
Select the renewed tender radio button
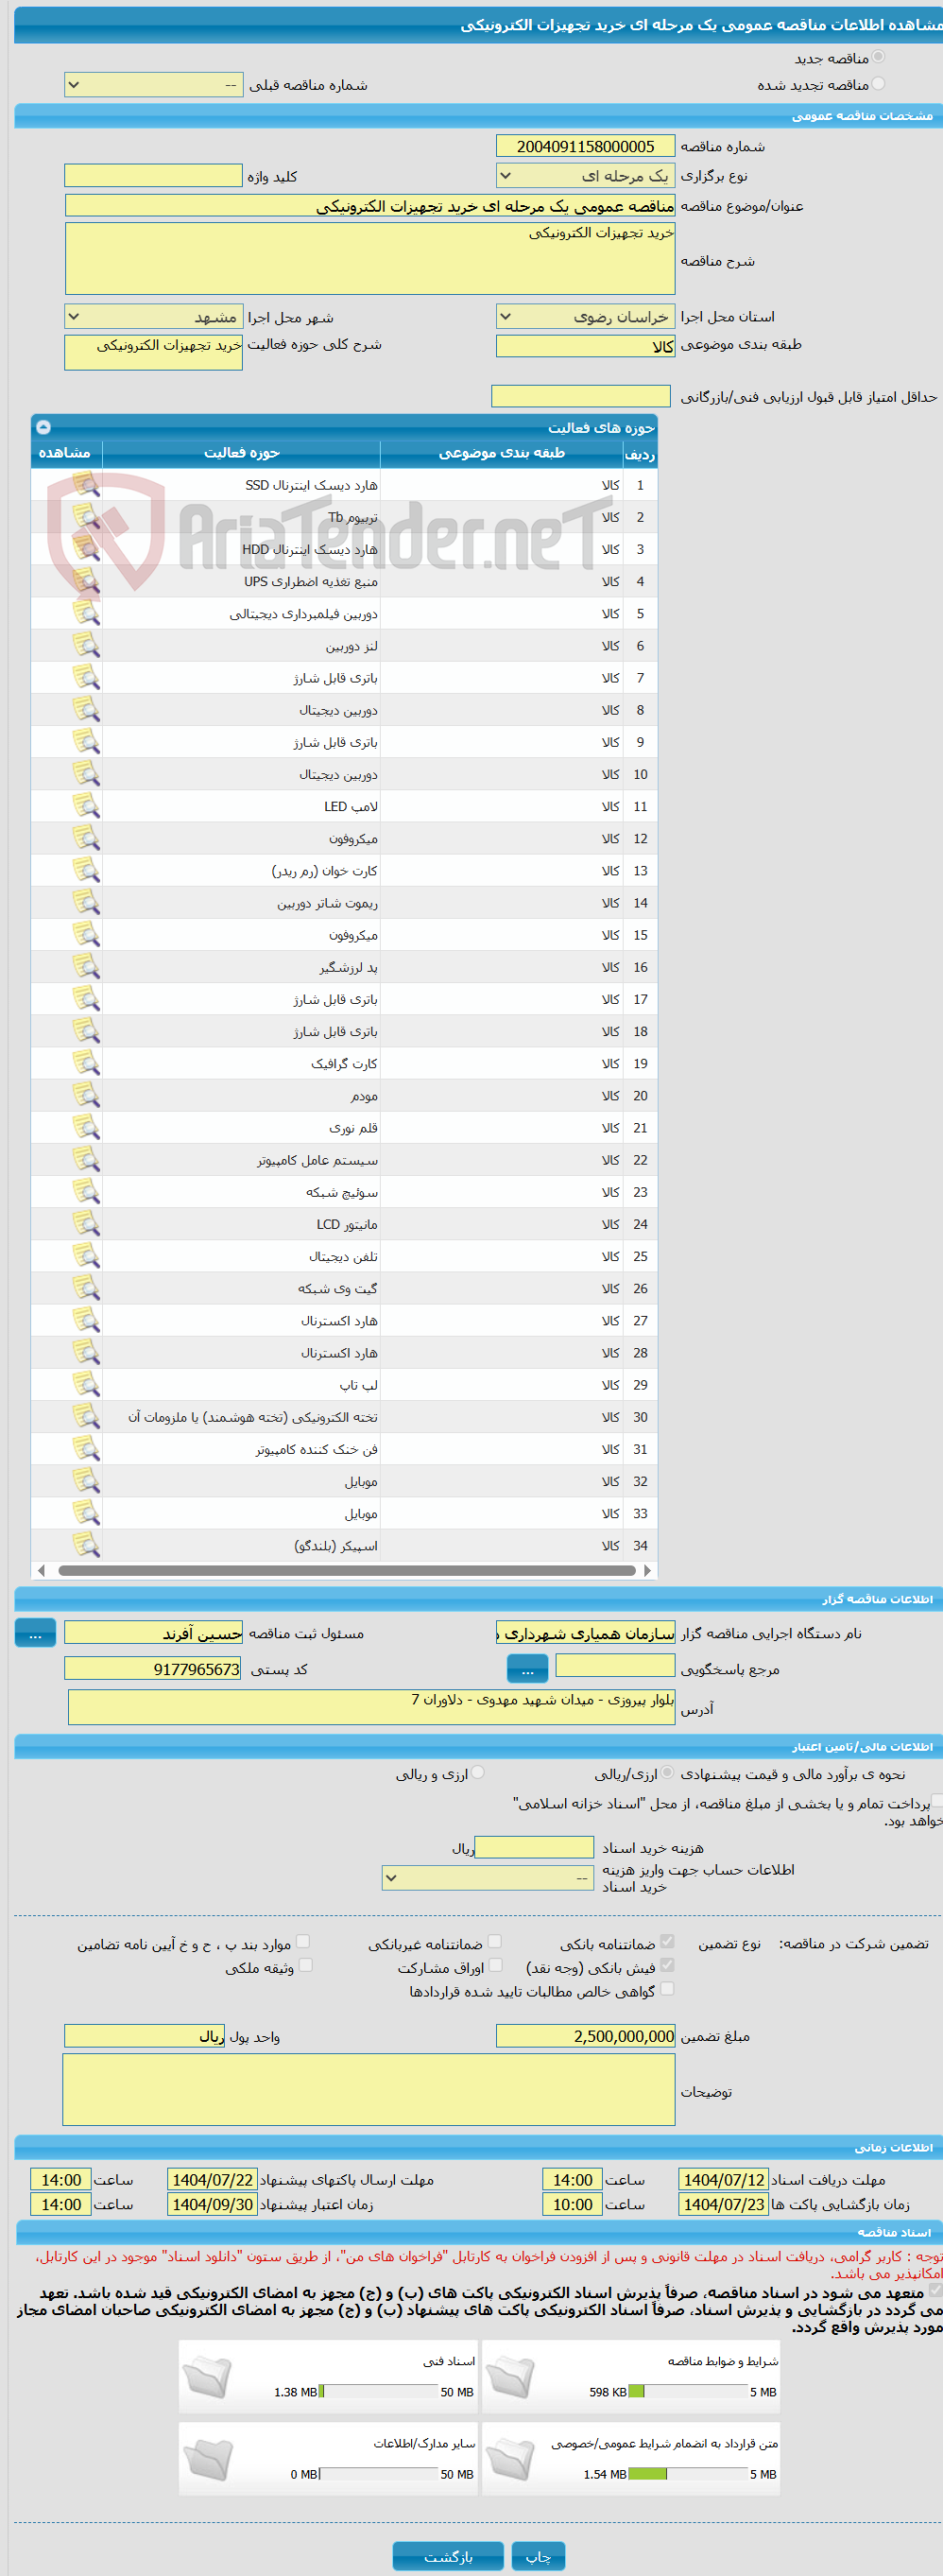click(878, 84)
